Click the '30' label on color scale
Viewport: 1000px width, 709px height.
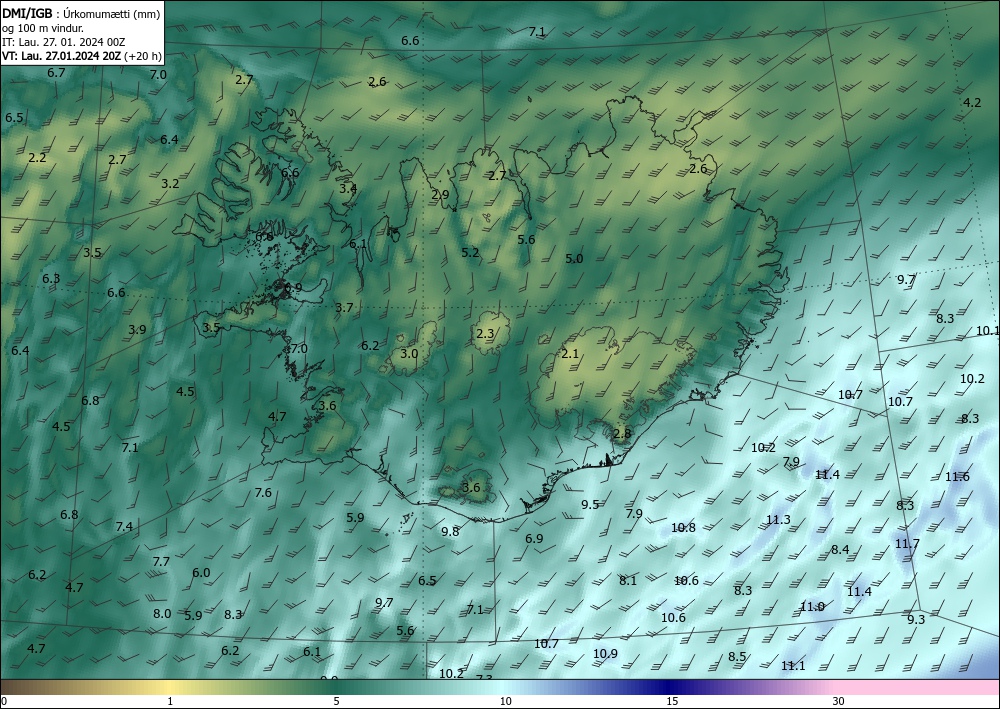pyautogui.click(x=839, y=701)
